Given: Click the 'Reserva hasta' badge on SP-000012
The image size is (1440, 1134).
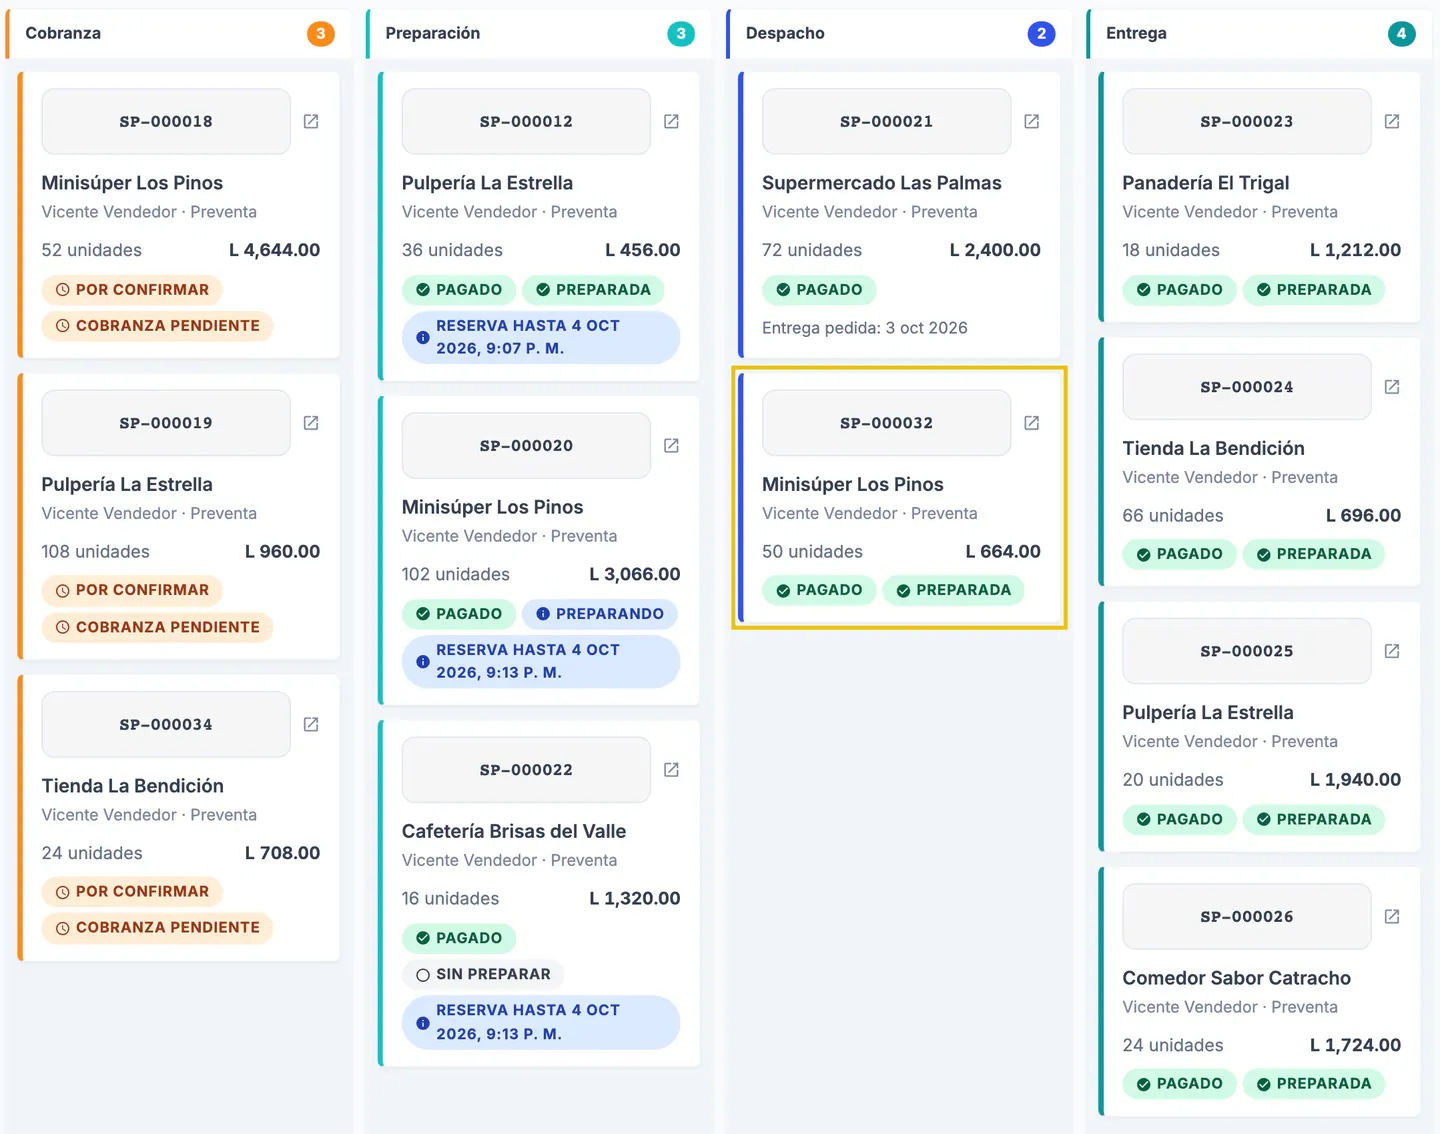Looking at the screenshot, I should tap(541, 337).
